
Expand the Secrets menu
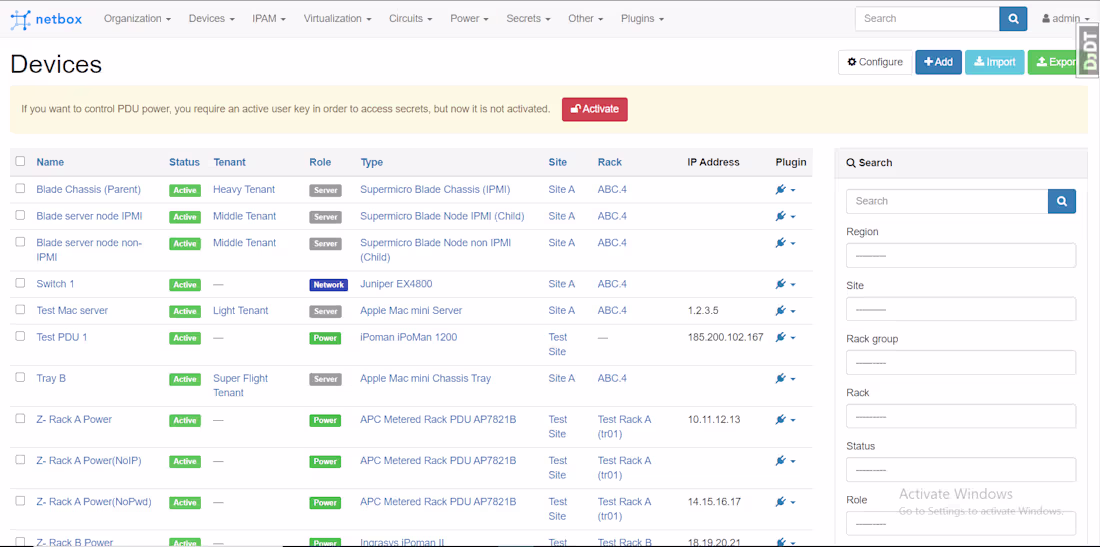pos(528,19)
